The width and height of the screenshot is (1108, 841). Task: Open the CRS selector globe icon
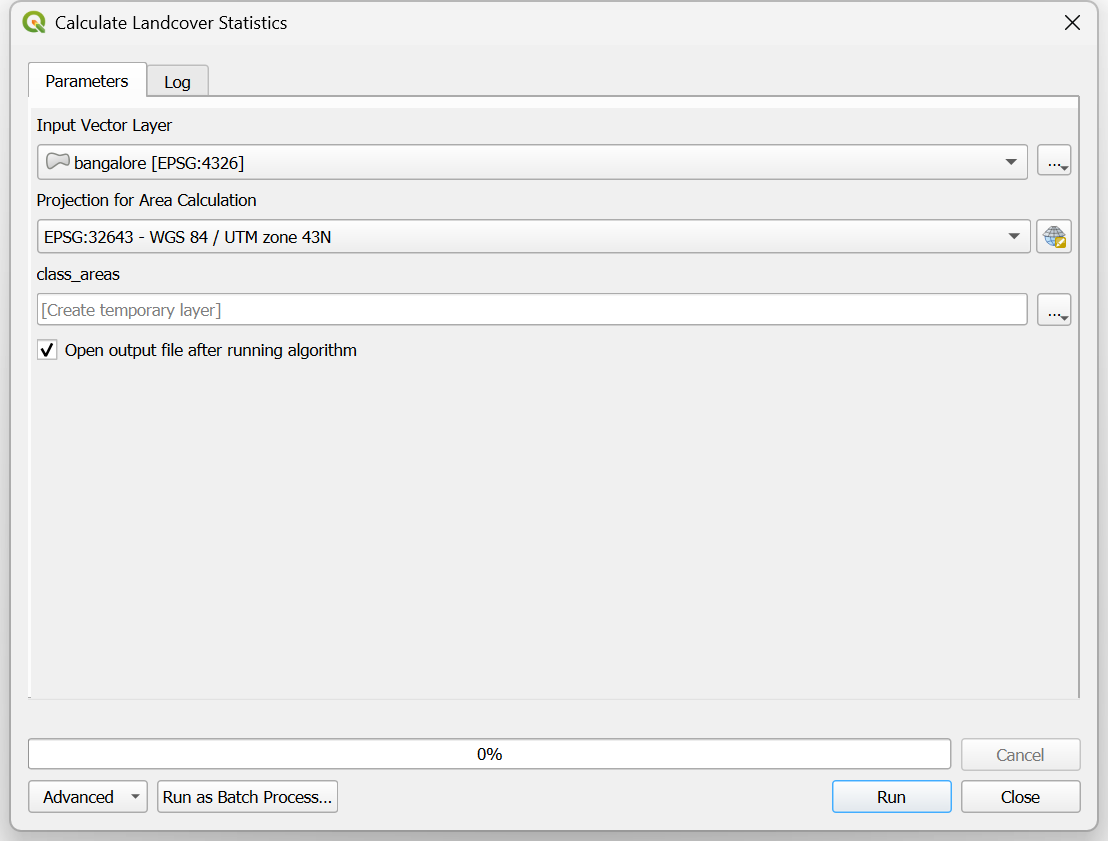click(x=1054, y=237)
